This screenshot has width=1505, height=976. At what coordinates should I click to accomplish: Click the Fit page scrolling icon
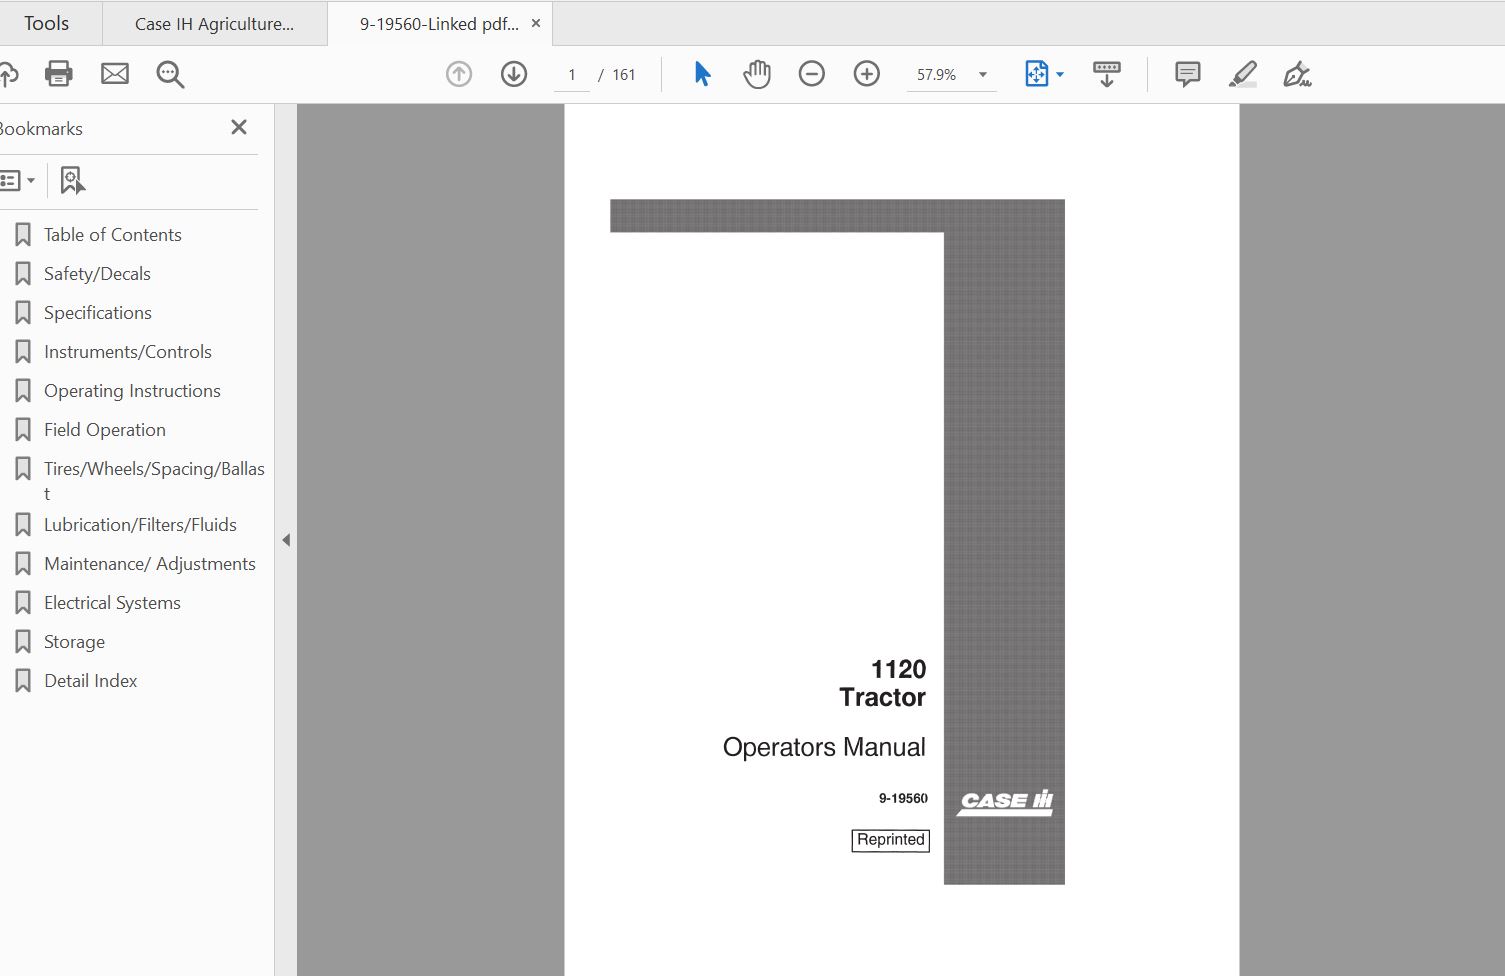click(x=1037, y=74)
